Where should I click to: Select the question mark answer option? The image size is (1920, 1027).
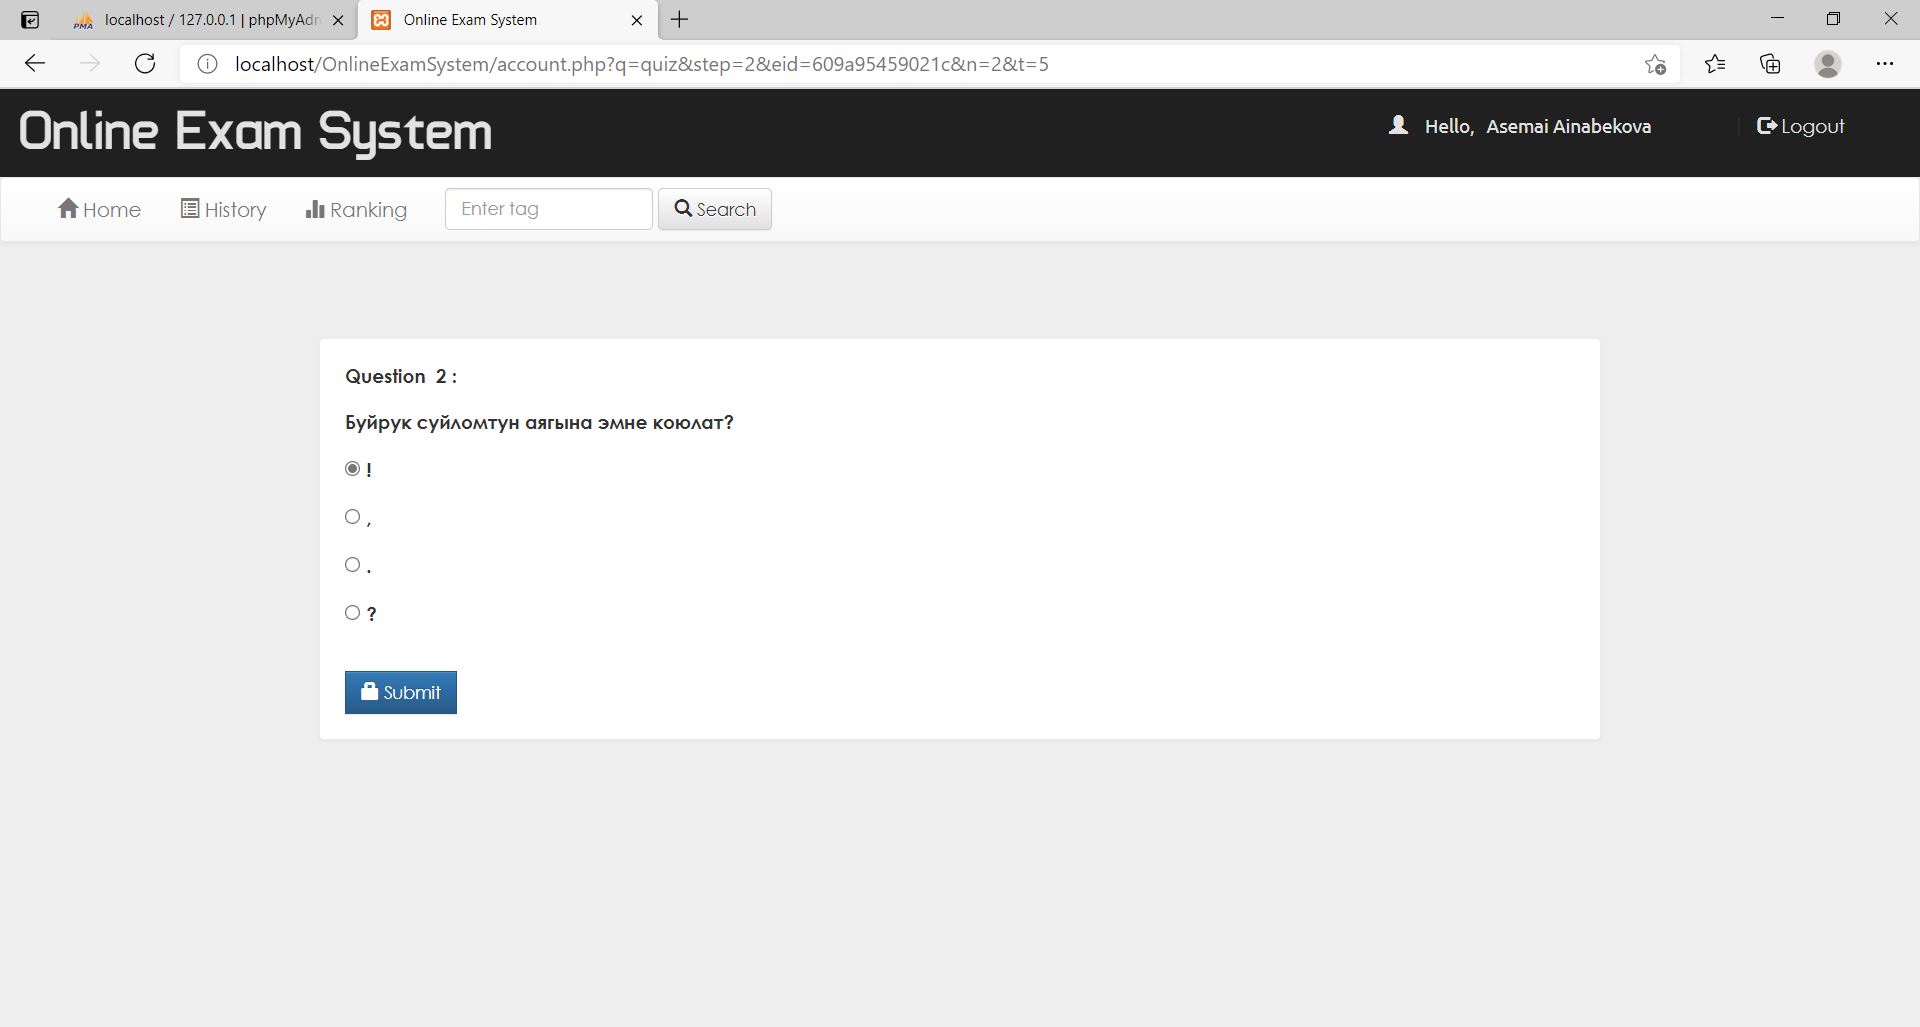(352, 612)
